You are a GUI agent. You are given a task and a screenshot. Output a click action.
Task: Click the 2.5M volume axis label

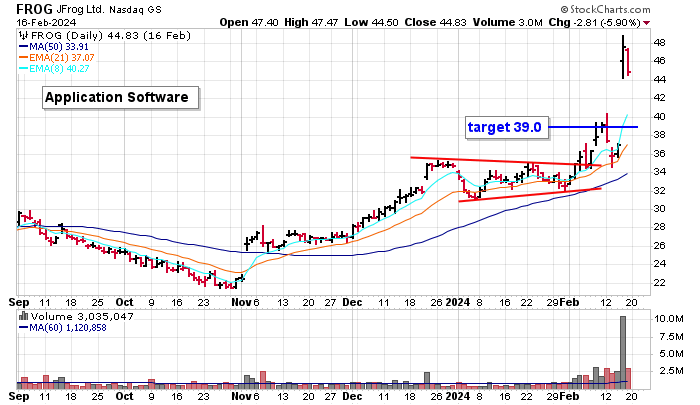point(671,371)
